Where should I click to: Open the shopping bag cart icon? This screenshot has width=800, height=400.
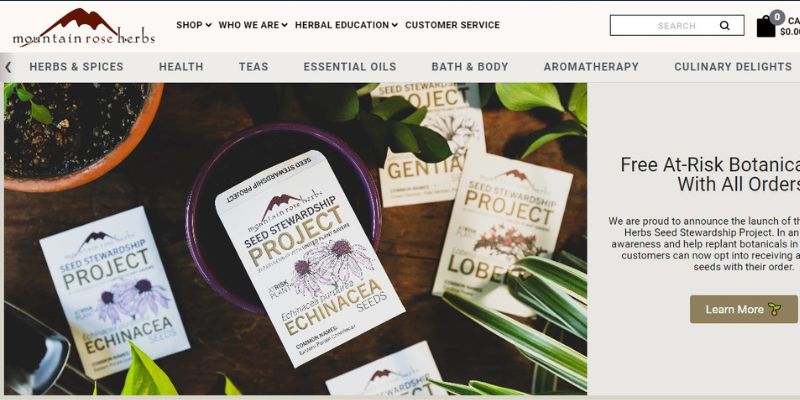(765, 27)
